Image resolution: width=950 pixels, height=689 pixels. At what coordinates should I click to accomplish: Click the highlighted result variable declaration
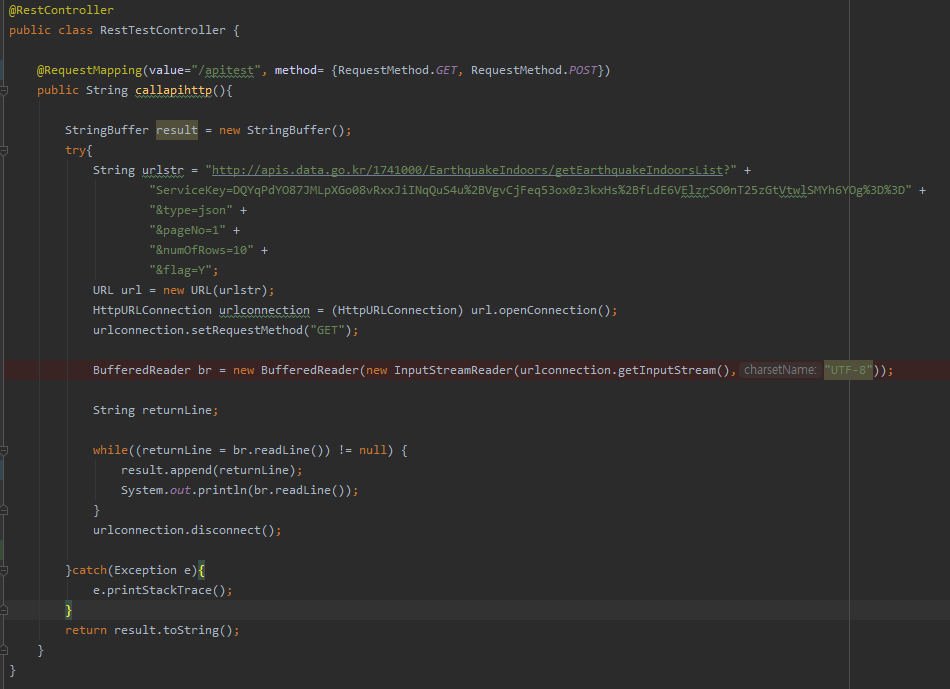(x=177, y=130)
